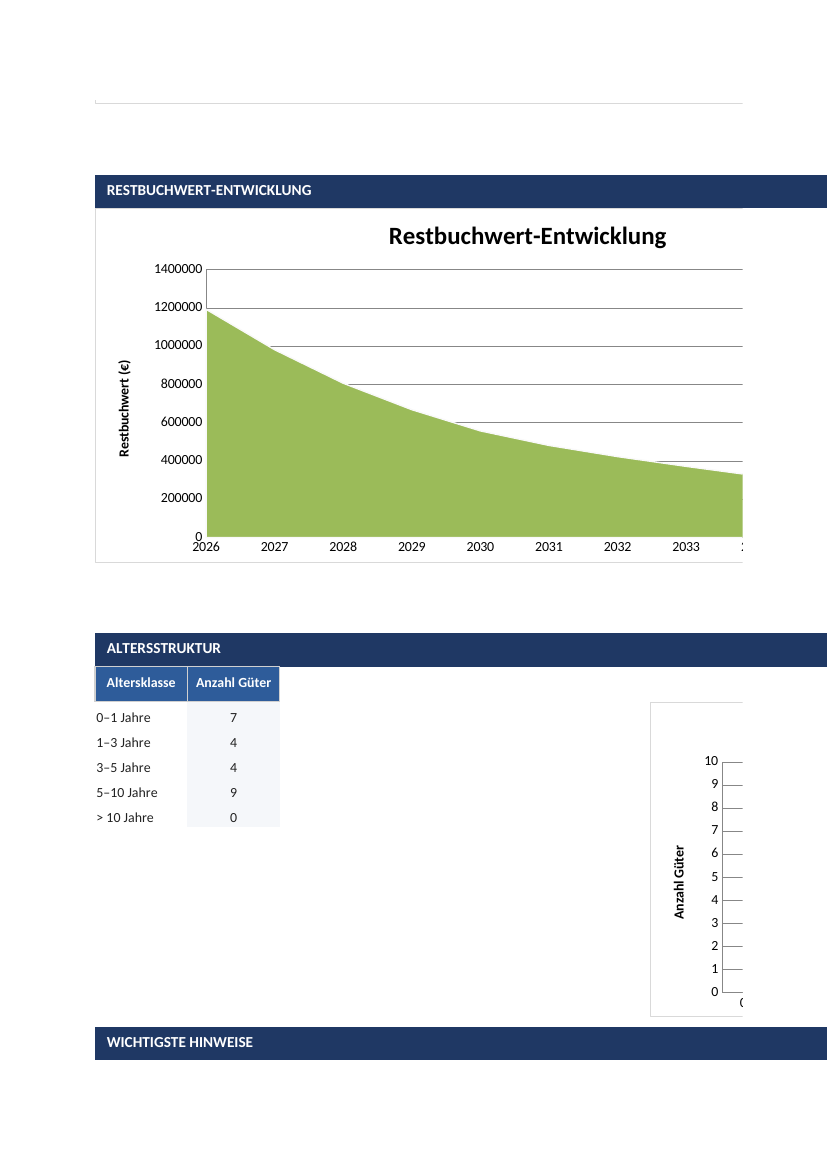Screen dimensions: 827x1170
Task: Click the 2028 x-axis label
Action: click(343, 547)
